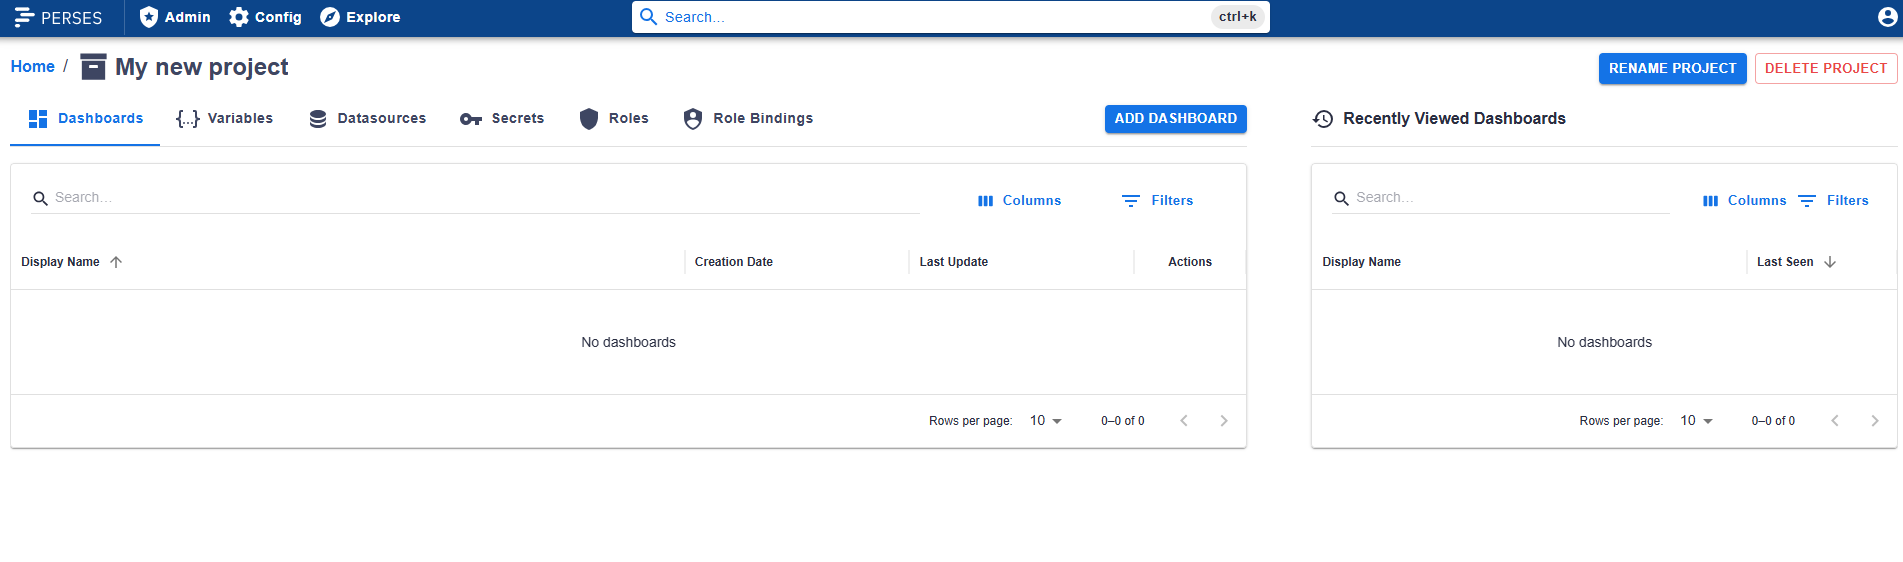Click the Recently Viewed history clock icon

pos(1323,119)
